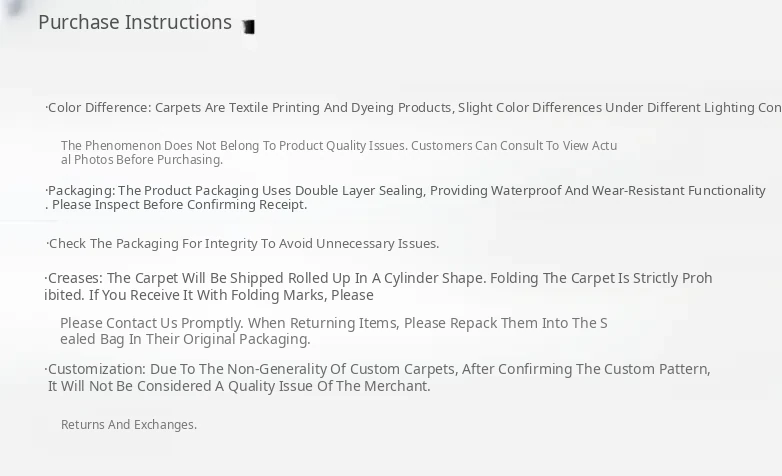Click 'Please Inspect Before Confirming Receipt' line
This screenshot has width=782, height=476.
click(x=180, y=205)
